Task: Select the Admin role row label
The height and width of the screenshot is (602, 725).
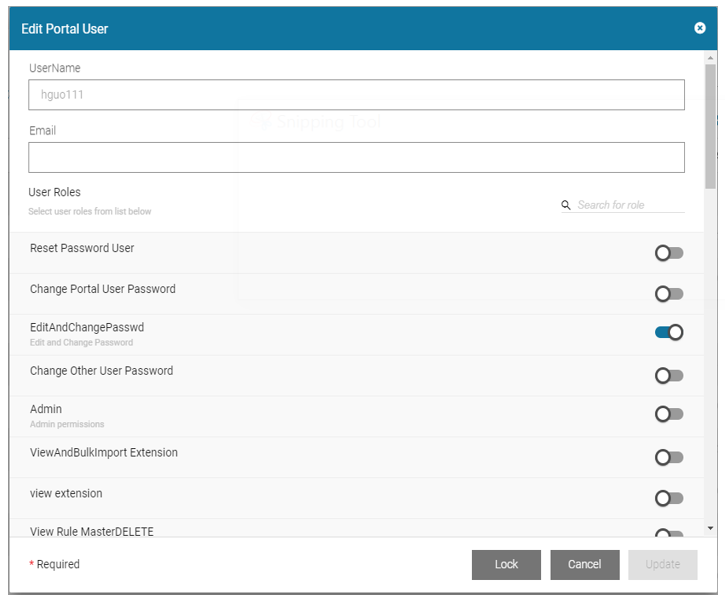Action: pyautogui.click(x=46, y=409)
